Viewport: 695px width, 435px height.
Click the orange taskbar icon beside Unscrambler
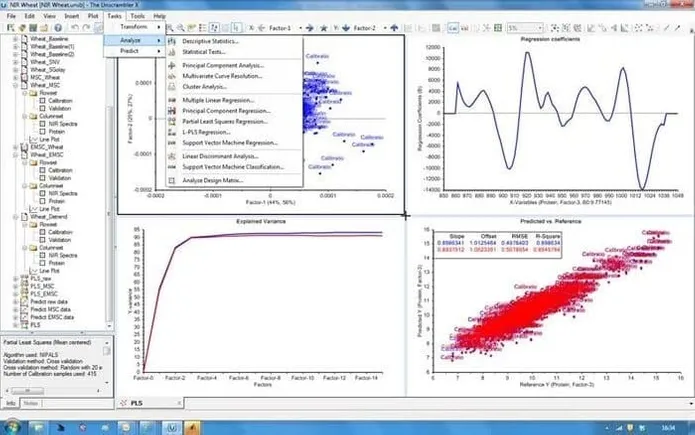pos(192,427)
